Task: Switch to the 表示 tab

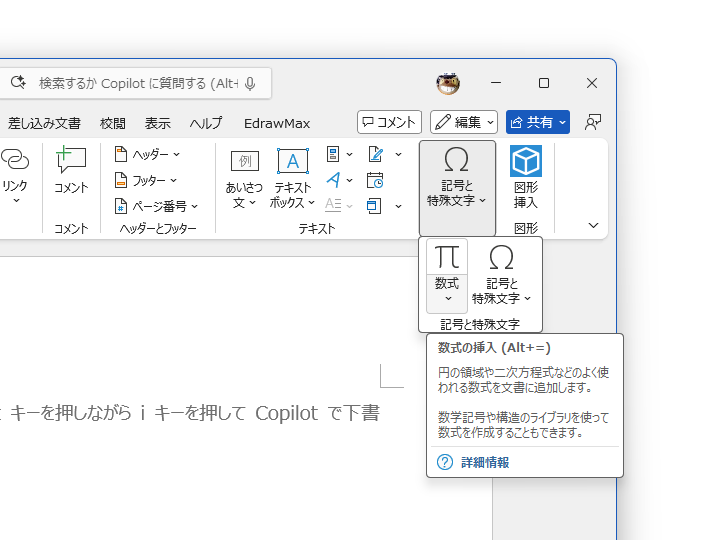Action: coord(158,123)
